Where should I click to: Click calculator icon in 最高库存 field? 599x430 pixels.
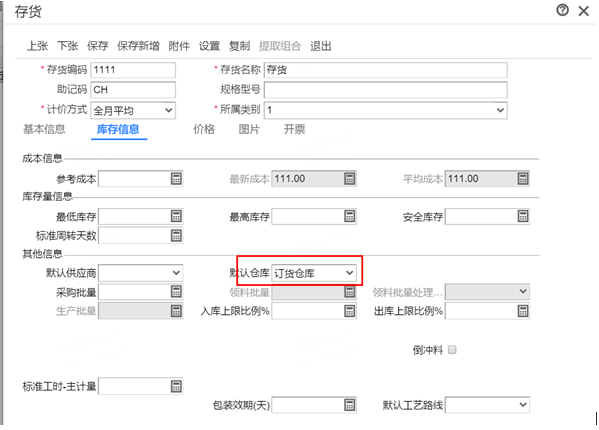[350, 216]
